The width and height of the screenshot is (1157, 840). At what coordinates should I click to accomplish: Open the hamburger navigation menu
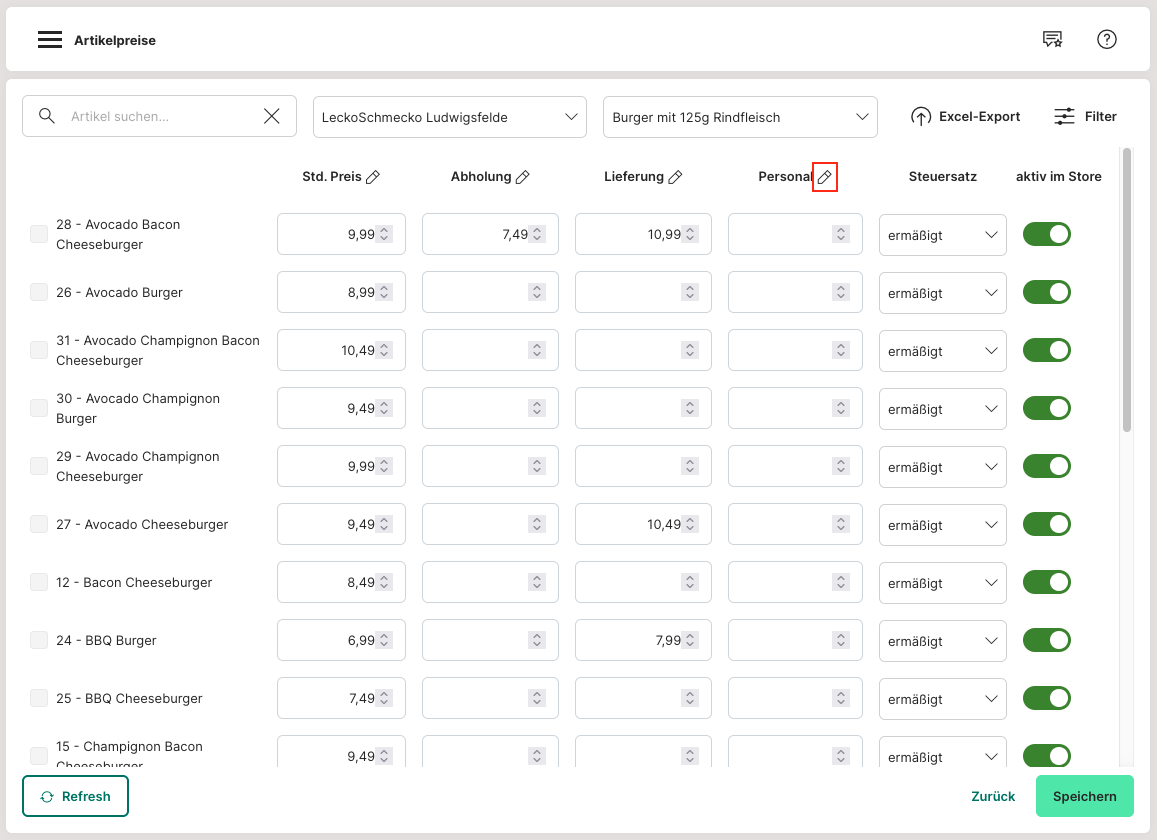50,40
